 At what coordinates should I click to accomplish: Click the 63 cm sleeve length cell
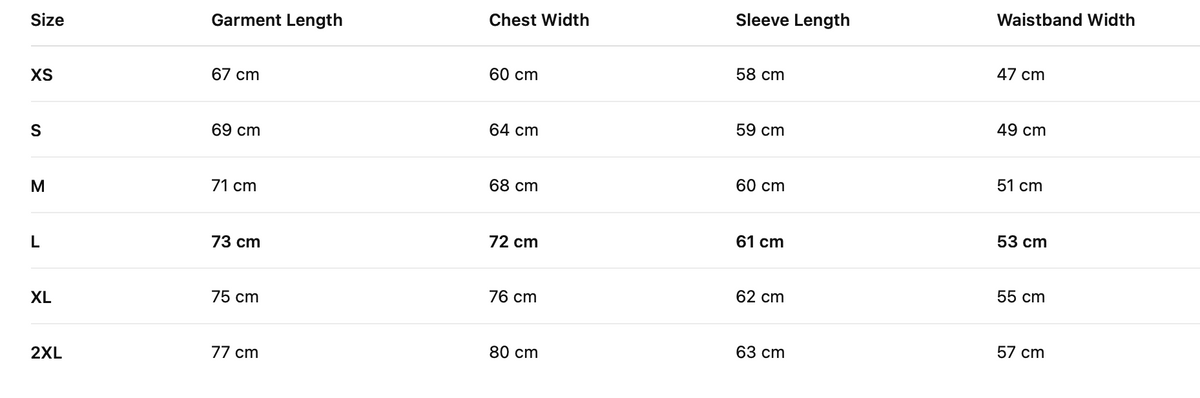tap(760, 353)
